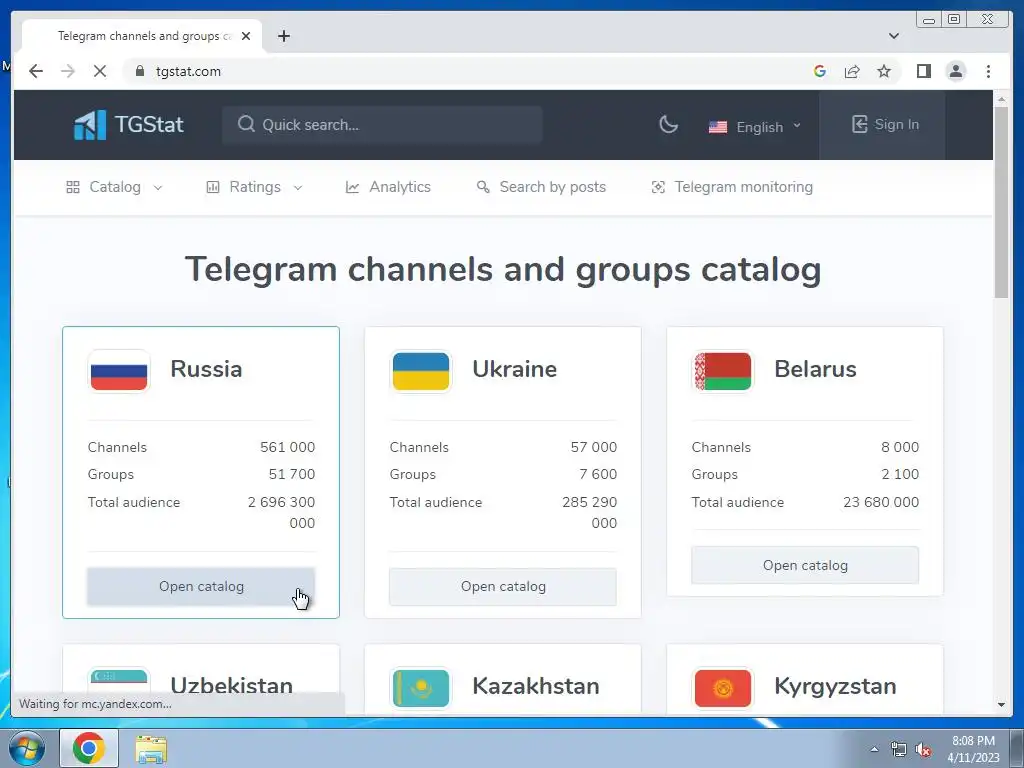Click the Ukraine card title
The width and height of the screenshot is (1024, 768).
[515, 369]
